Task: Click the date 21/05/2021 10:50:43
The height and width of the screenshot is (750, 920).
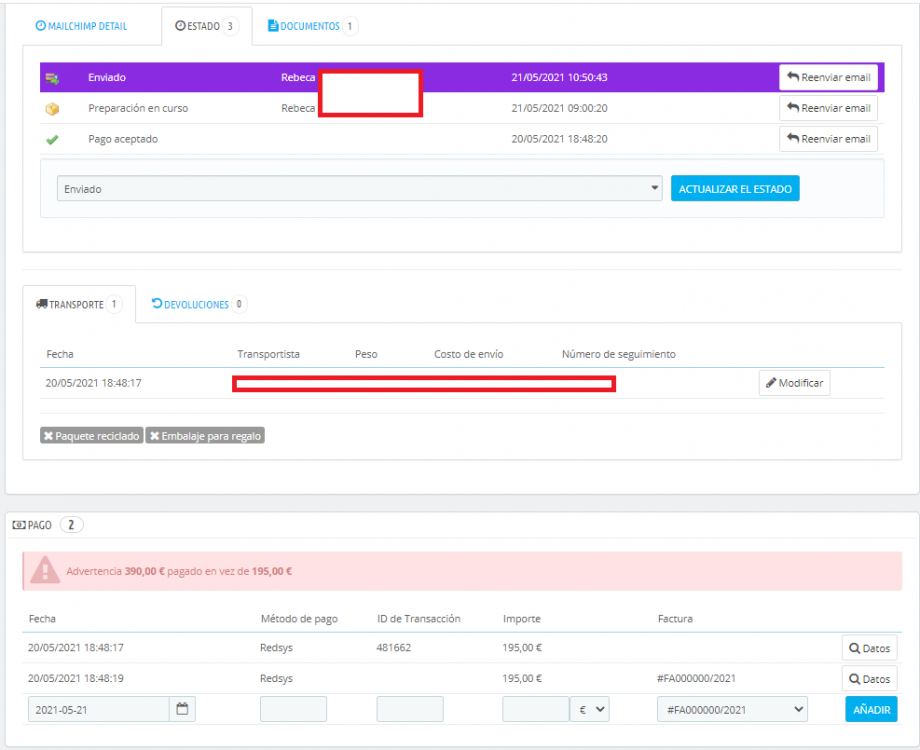Action: pyautogui.click(x=559, y=77)
